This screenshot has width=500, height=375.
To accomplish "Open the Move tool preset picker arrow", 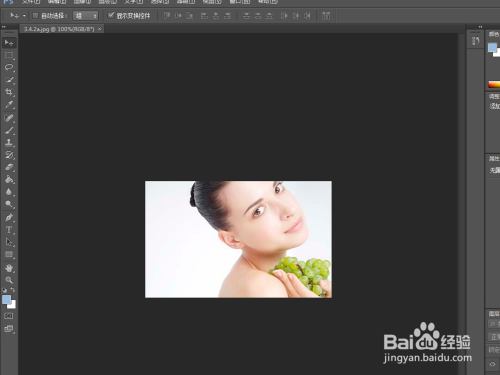I will (24, 16).
